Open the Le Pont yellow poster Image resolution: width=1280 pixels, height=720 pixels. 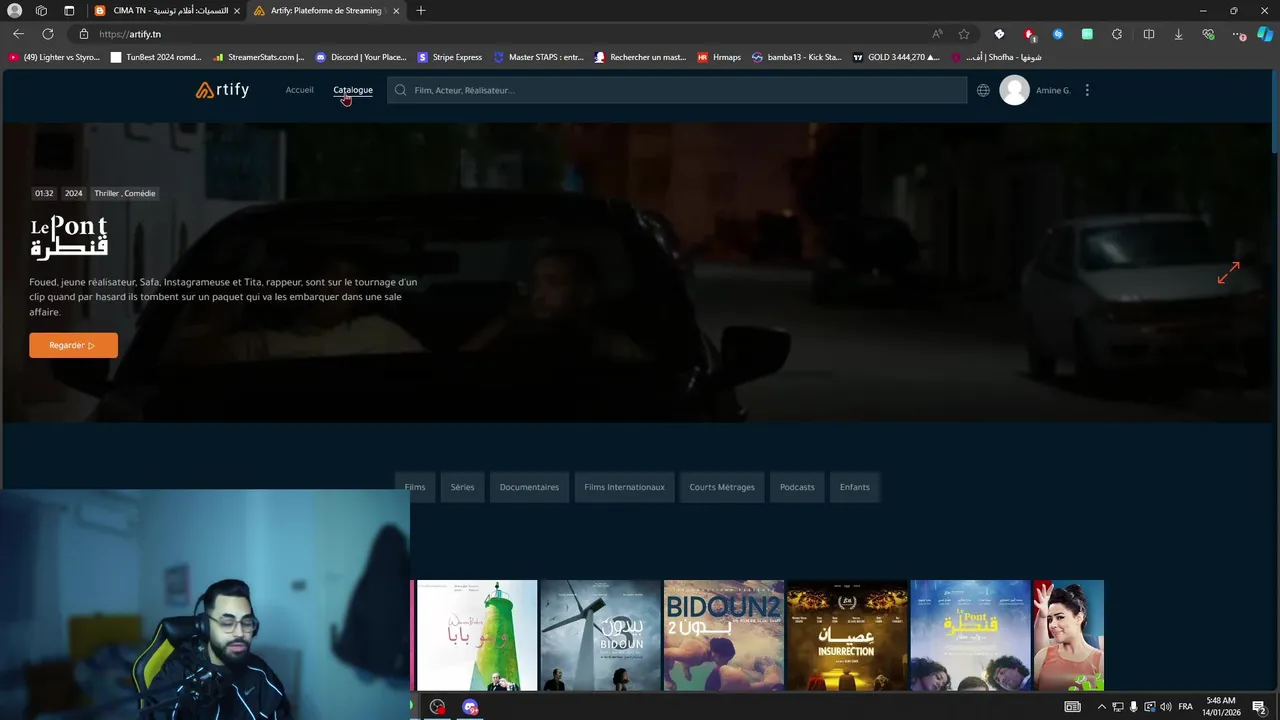970,635
